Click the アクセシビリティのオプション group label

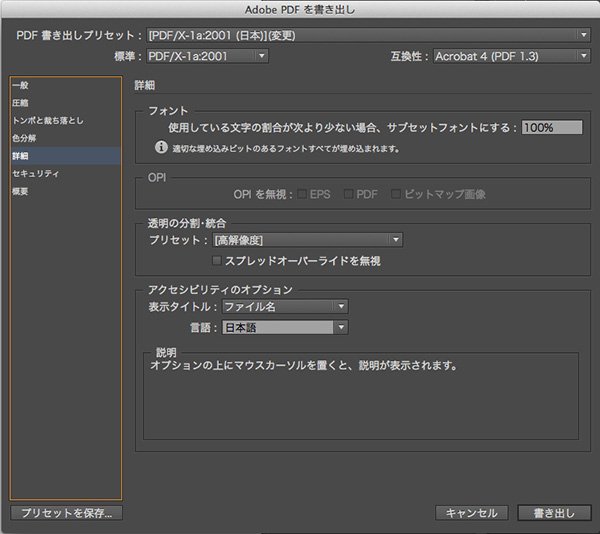220,290
